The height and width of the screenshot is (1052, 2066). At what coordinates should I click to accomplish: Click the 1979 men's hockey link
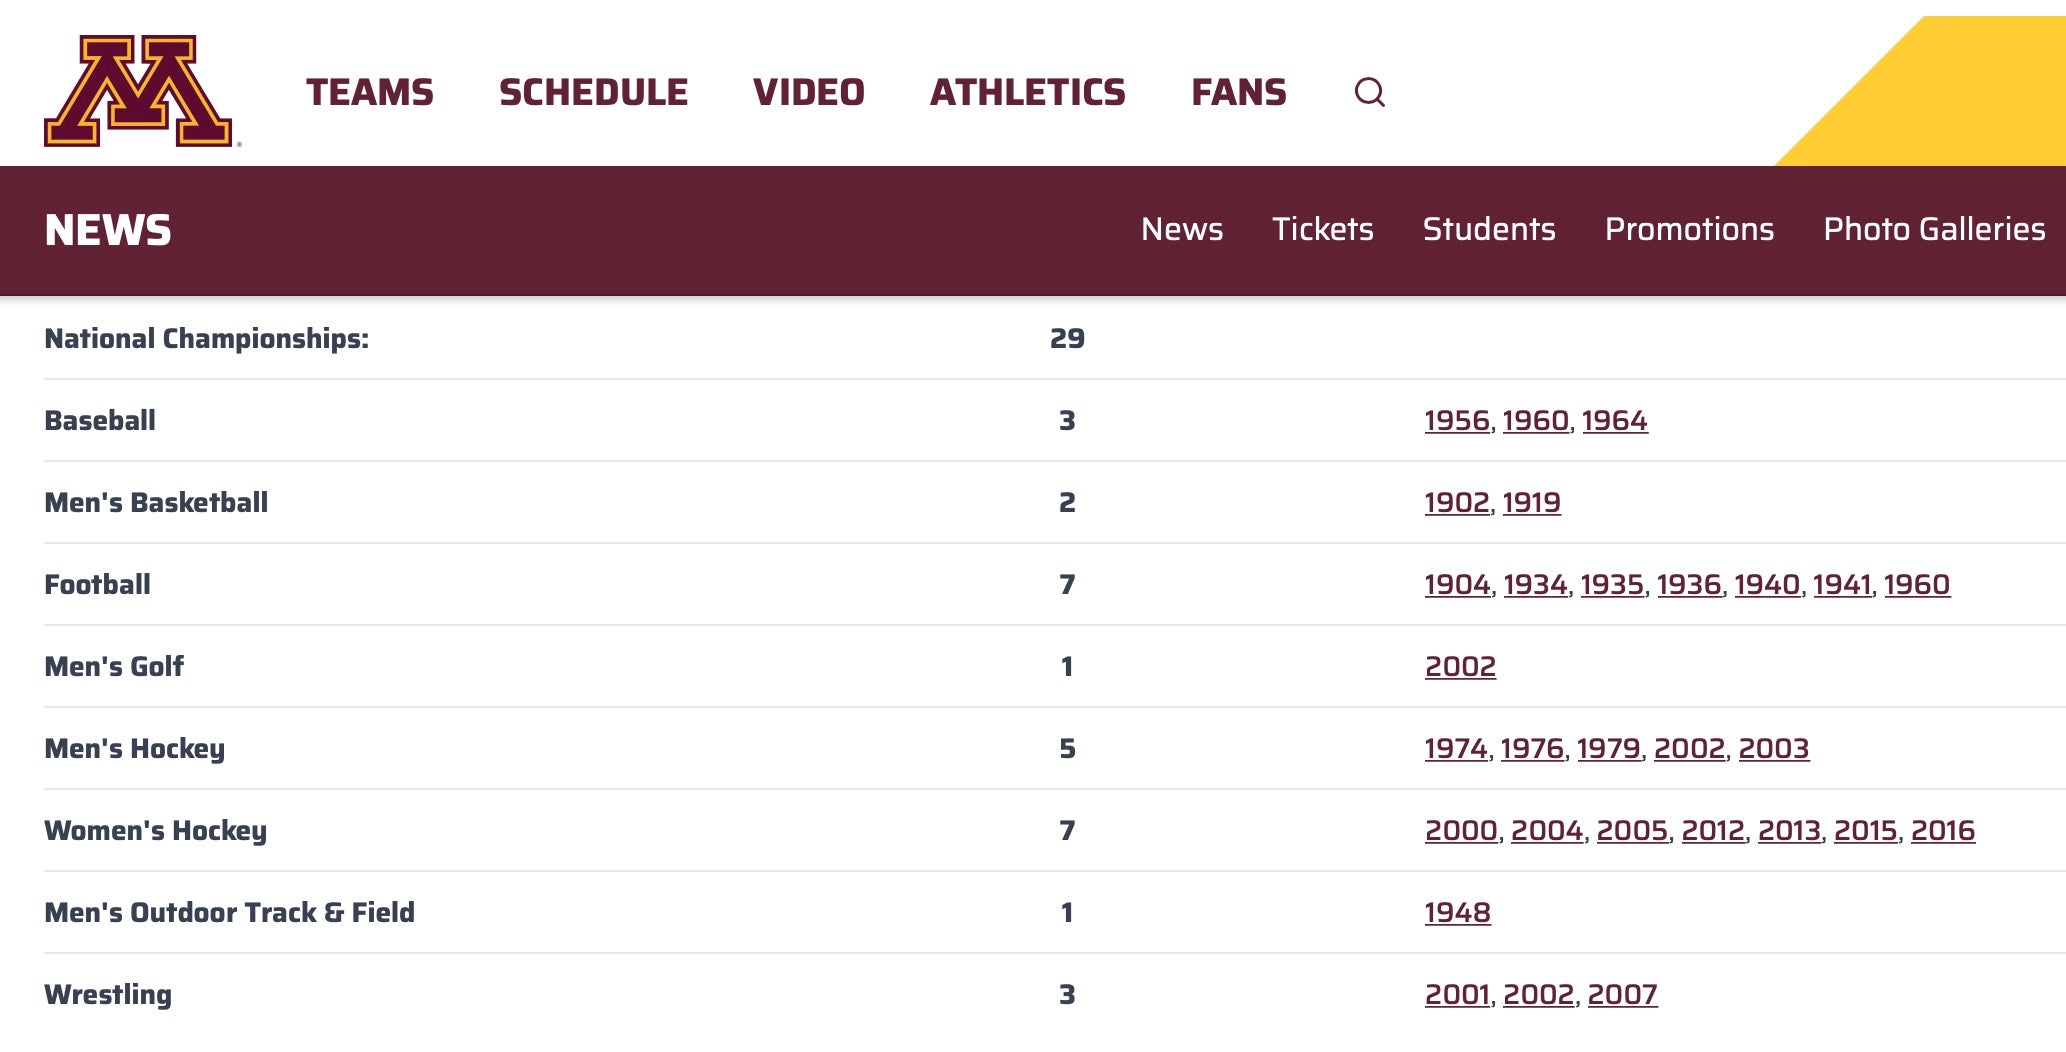(x=1608, y=749)
